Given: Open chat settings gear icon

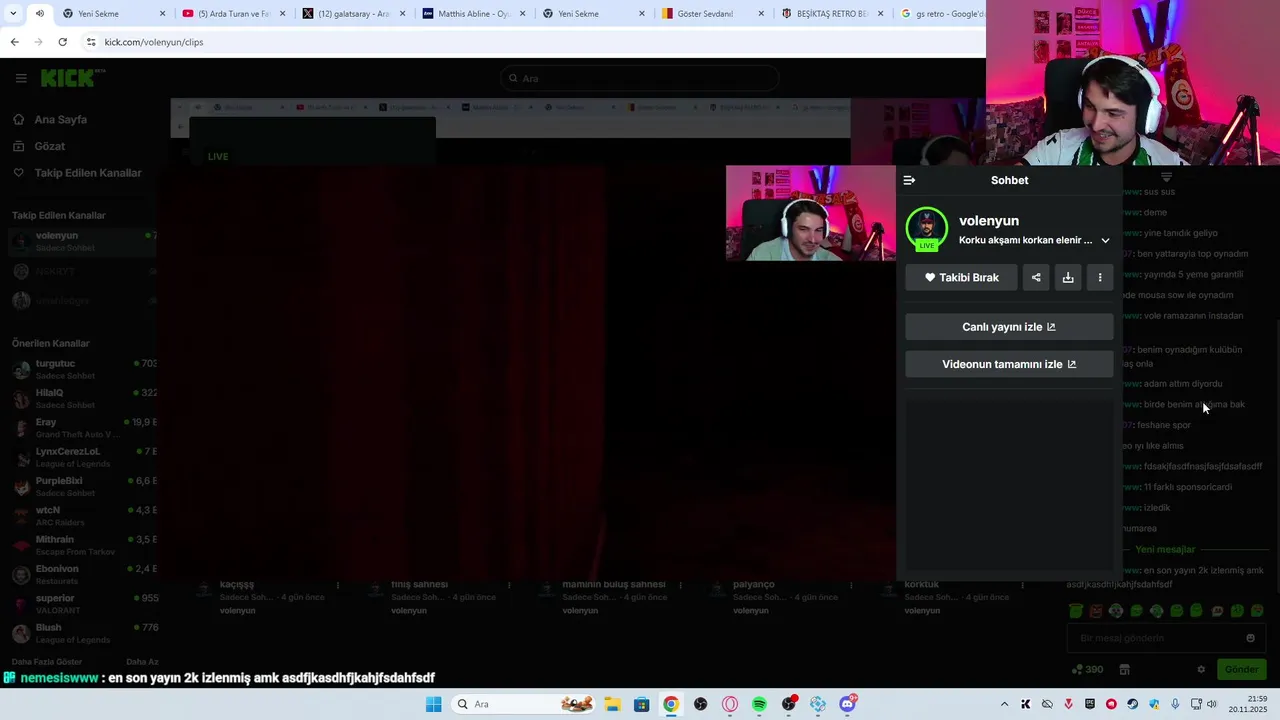Looking at the screenshot, I should pos(1201,669).
